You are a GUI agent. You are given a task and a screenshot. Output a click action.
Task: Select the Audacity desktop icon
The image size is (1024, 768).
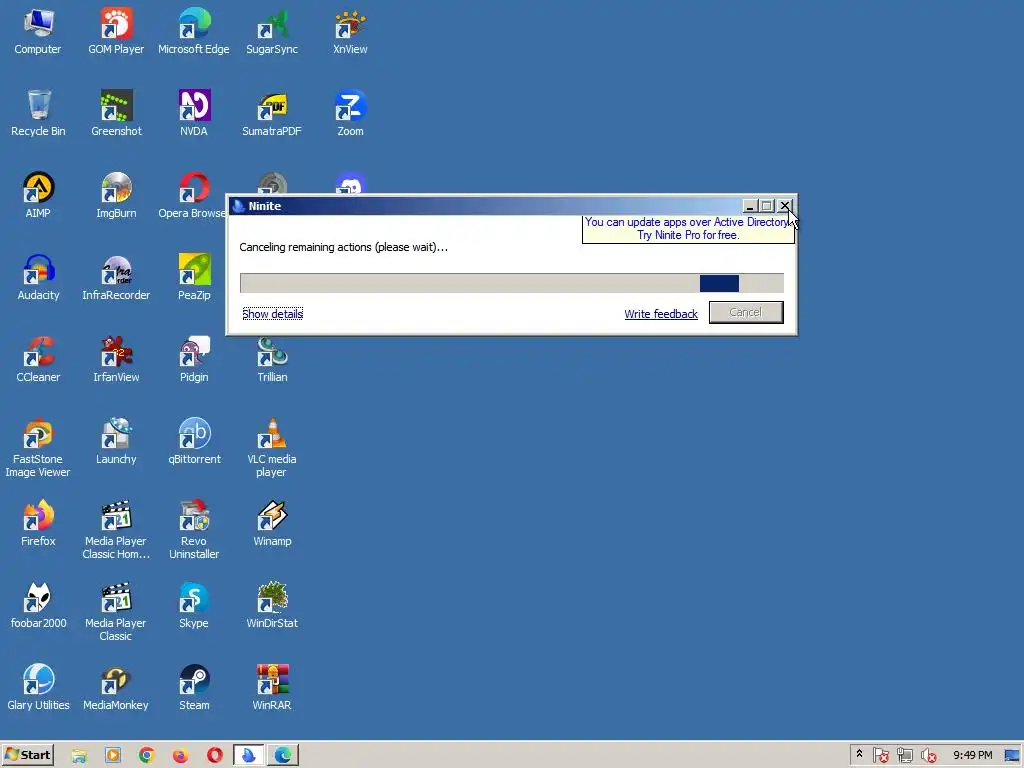38,278
